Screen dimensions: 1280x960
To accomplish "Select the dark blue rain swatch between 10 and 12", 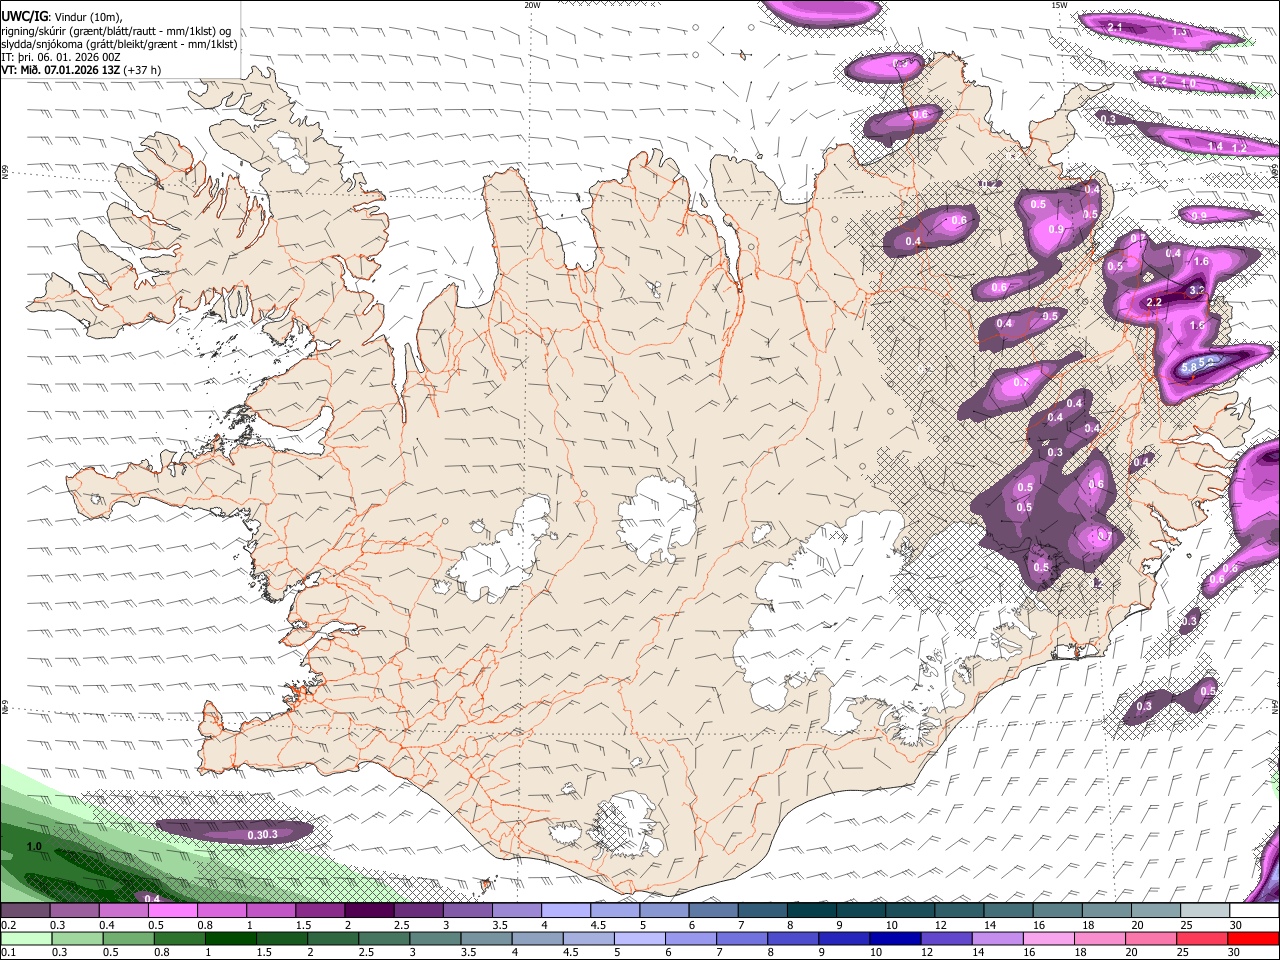I will coord(896,938).
